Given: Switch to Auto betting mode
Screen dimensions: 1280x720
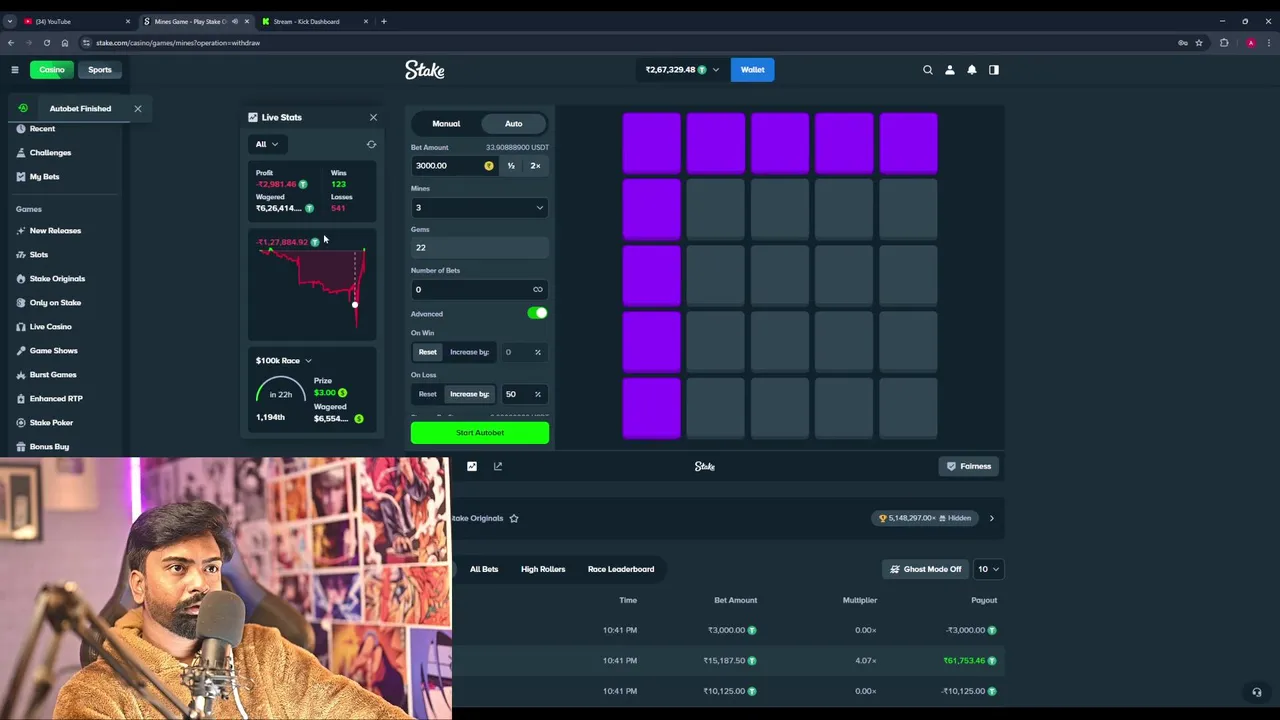Looking at the screenshot, I should 513,124.
